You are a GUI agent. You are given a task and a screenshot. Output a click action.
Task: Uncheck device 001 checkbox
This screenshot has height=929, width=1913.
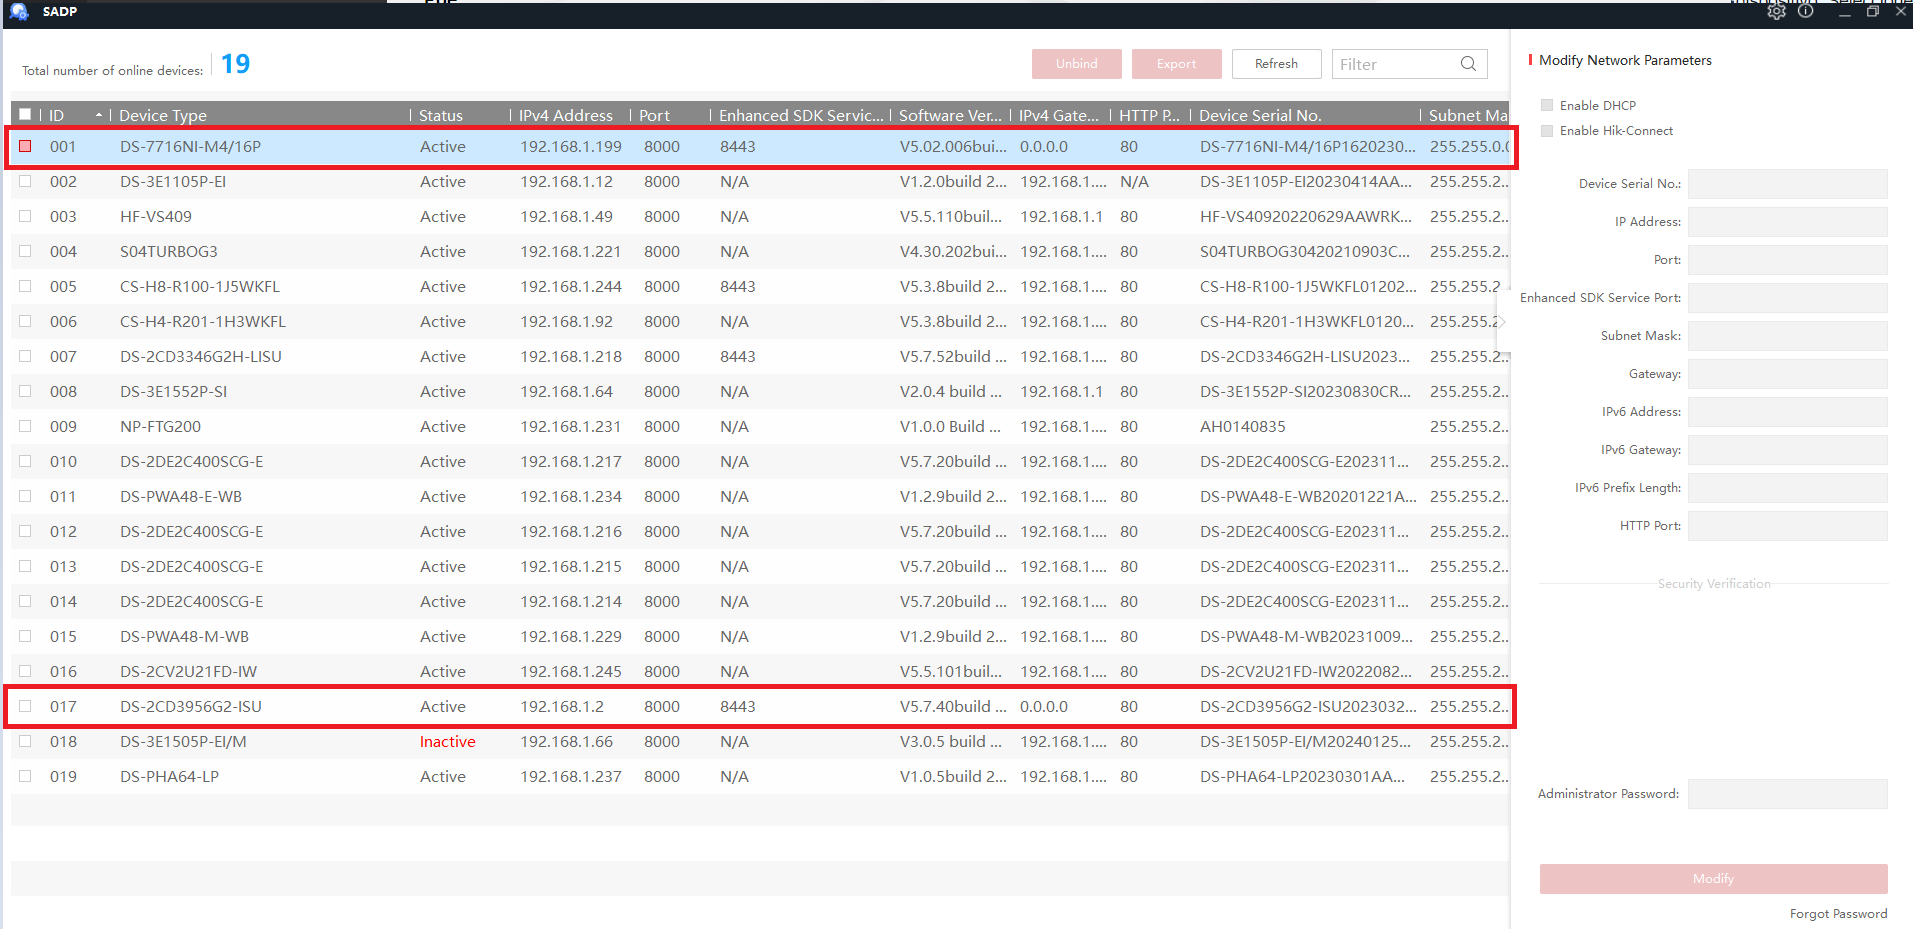coord(25,146)
